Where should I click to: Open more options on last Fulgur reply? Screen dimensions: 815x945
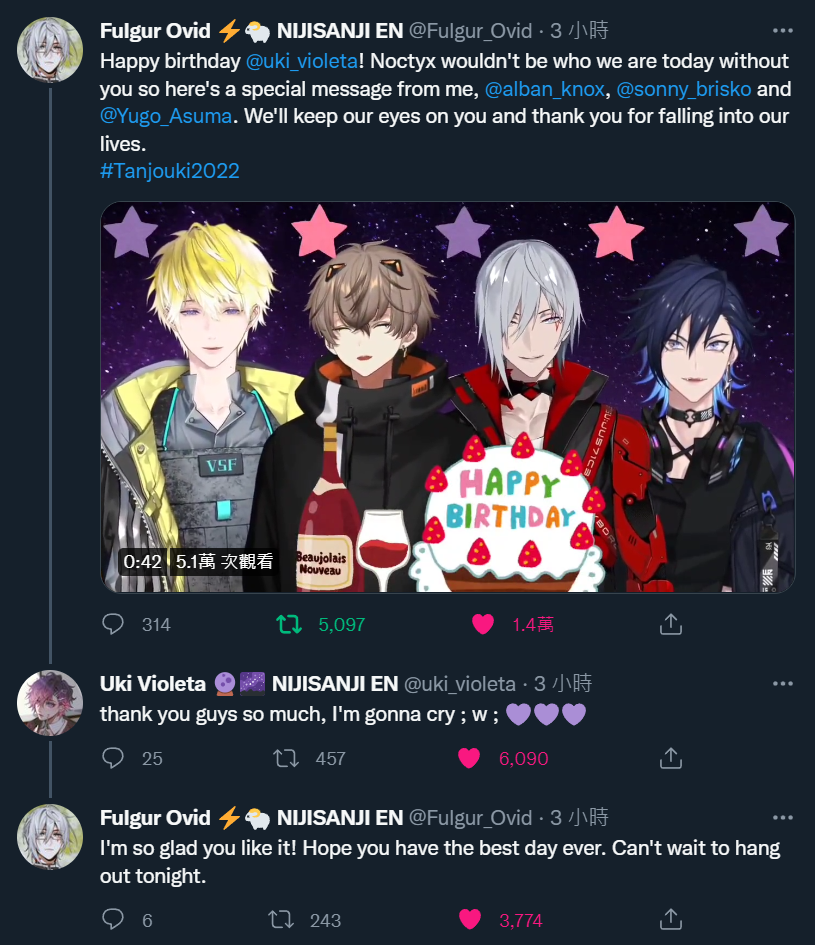click(782, 818)
